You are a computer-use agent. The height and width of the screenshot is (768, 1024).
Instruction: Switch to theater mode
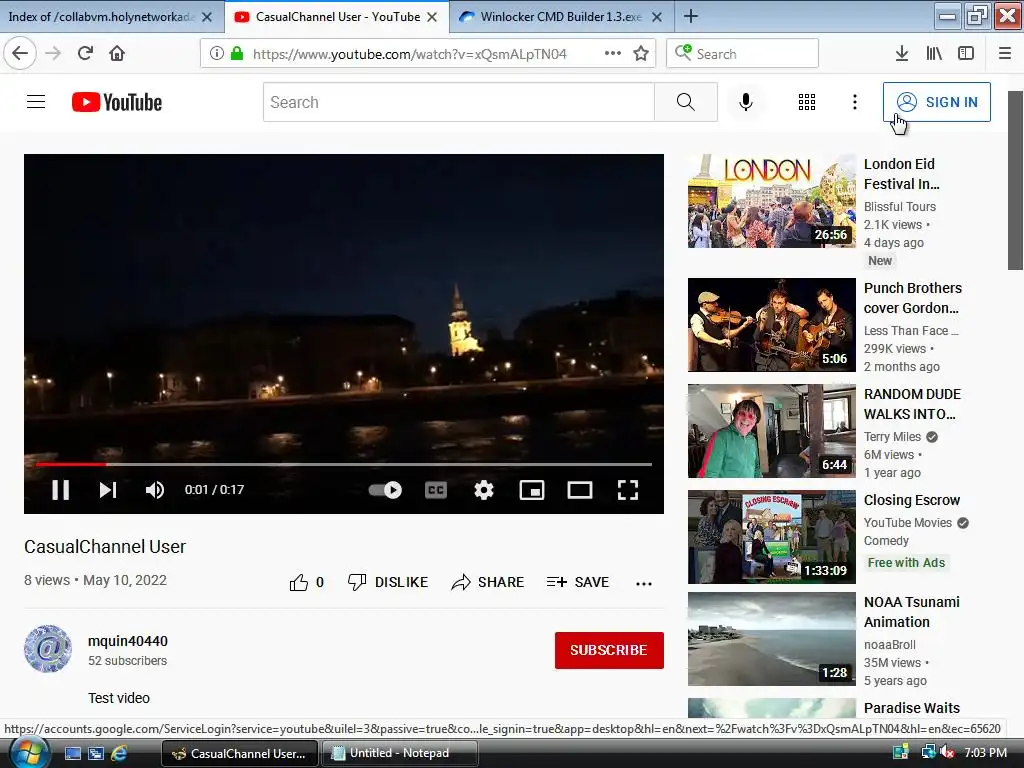click(579, 490)
